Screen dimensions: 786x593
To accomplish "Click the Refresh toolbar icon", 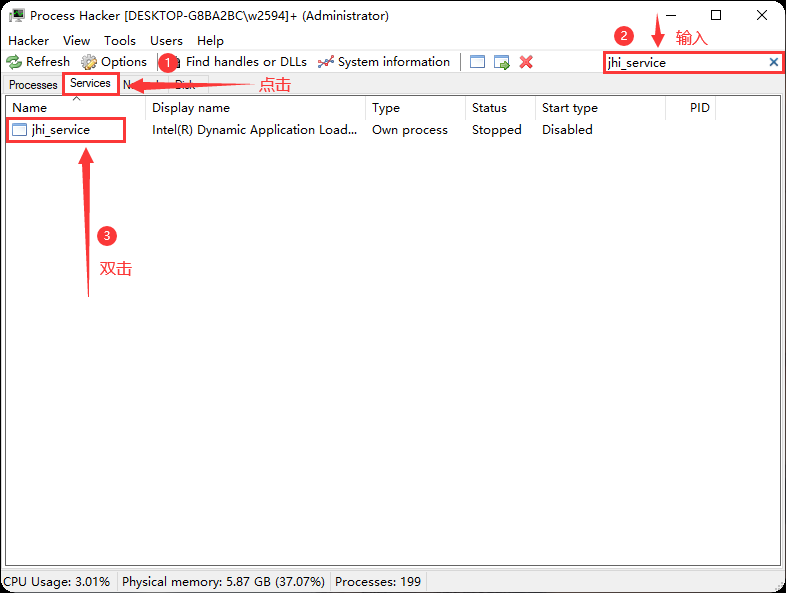I will (x=14, y=62).
